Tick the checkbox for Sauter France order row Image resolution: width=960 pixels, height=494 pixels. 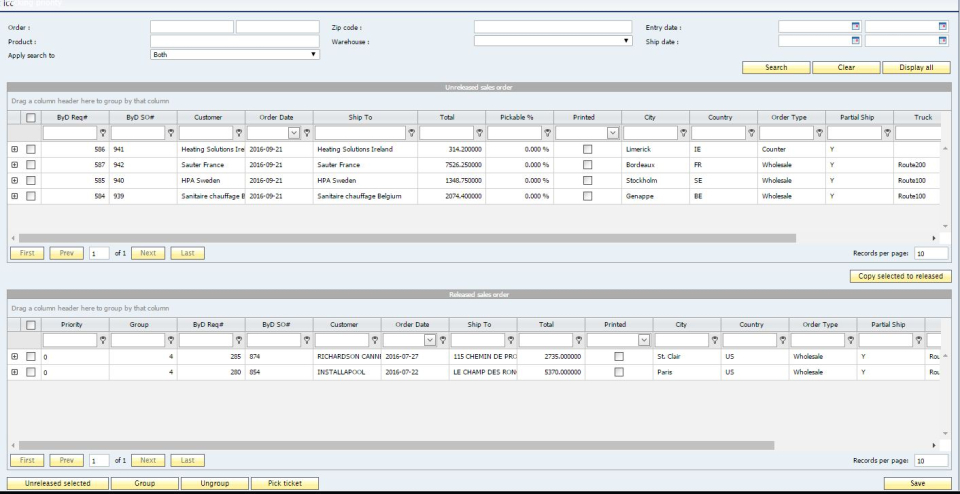(31, 165)
